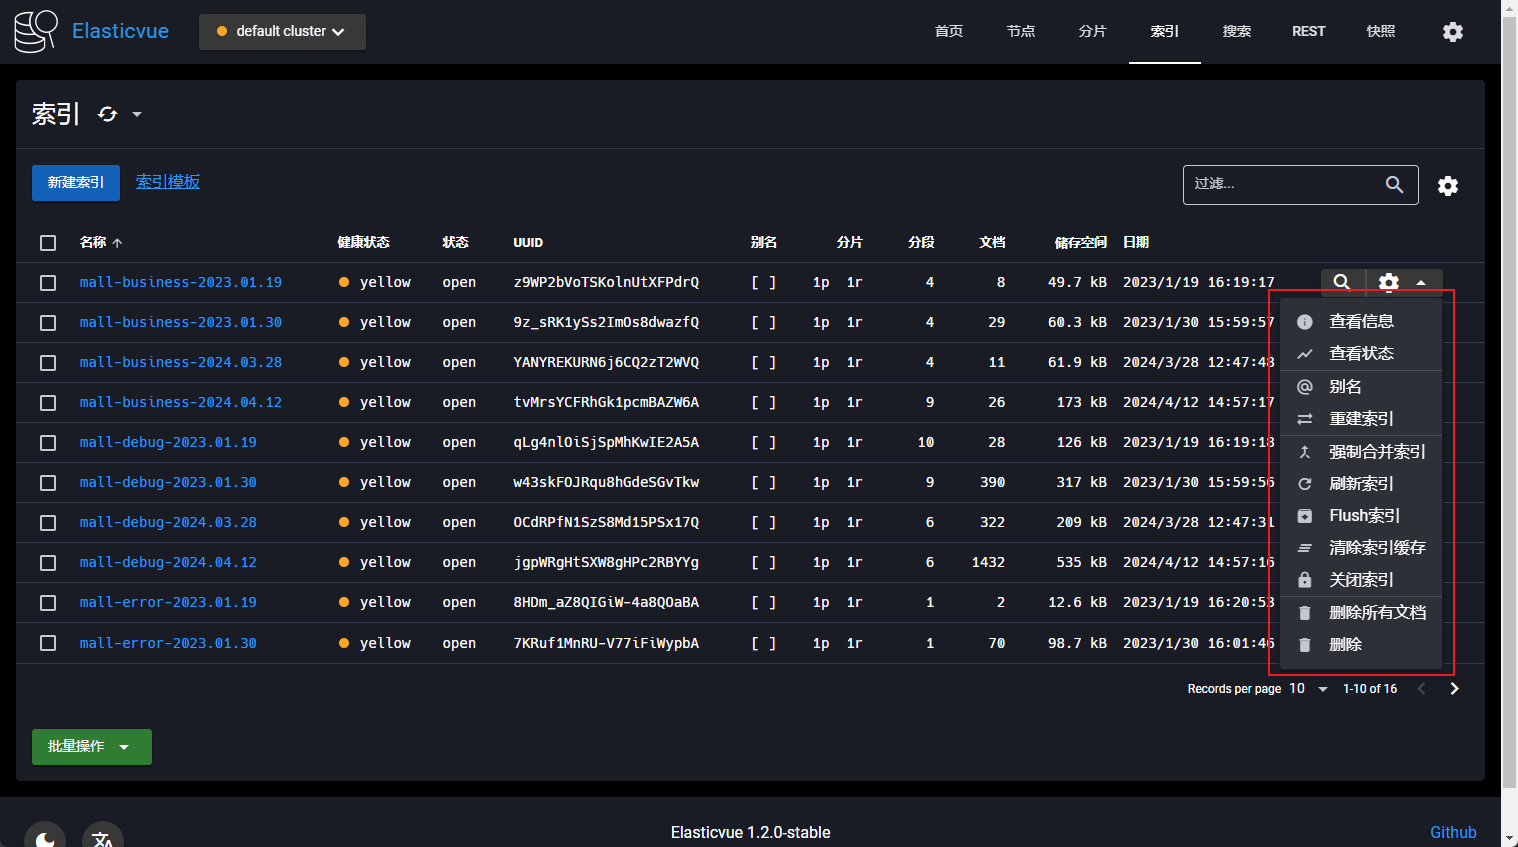Open the default cluster dropdown

(282, 32)
